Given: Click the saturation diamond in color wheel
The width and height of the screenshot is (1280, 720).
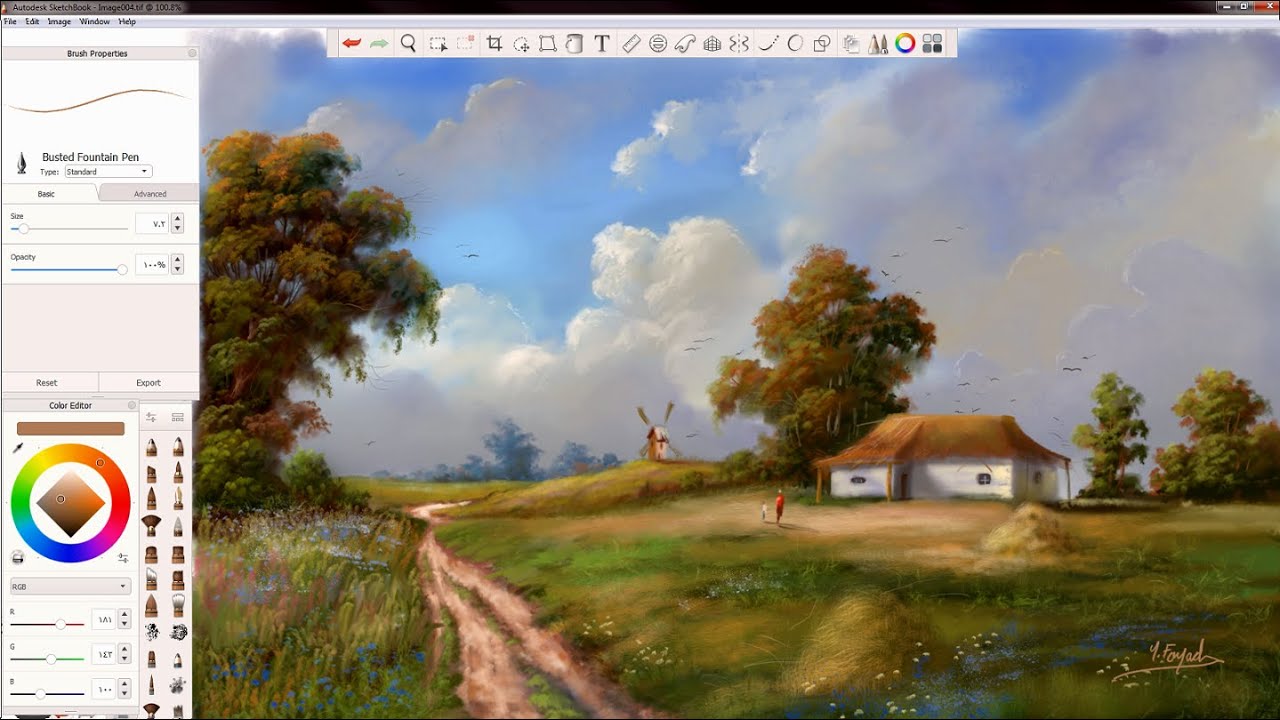Looking at the screenshot, I should click(x=70, y=503).
